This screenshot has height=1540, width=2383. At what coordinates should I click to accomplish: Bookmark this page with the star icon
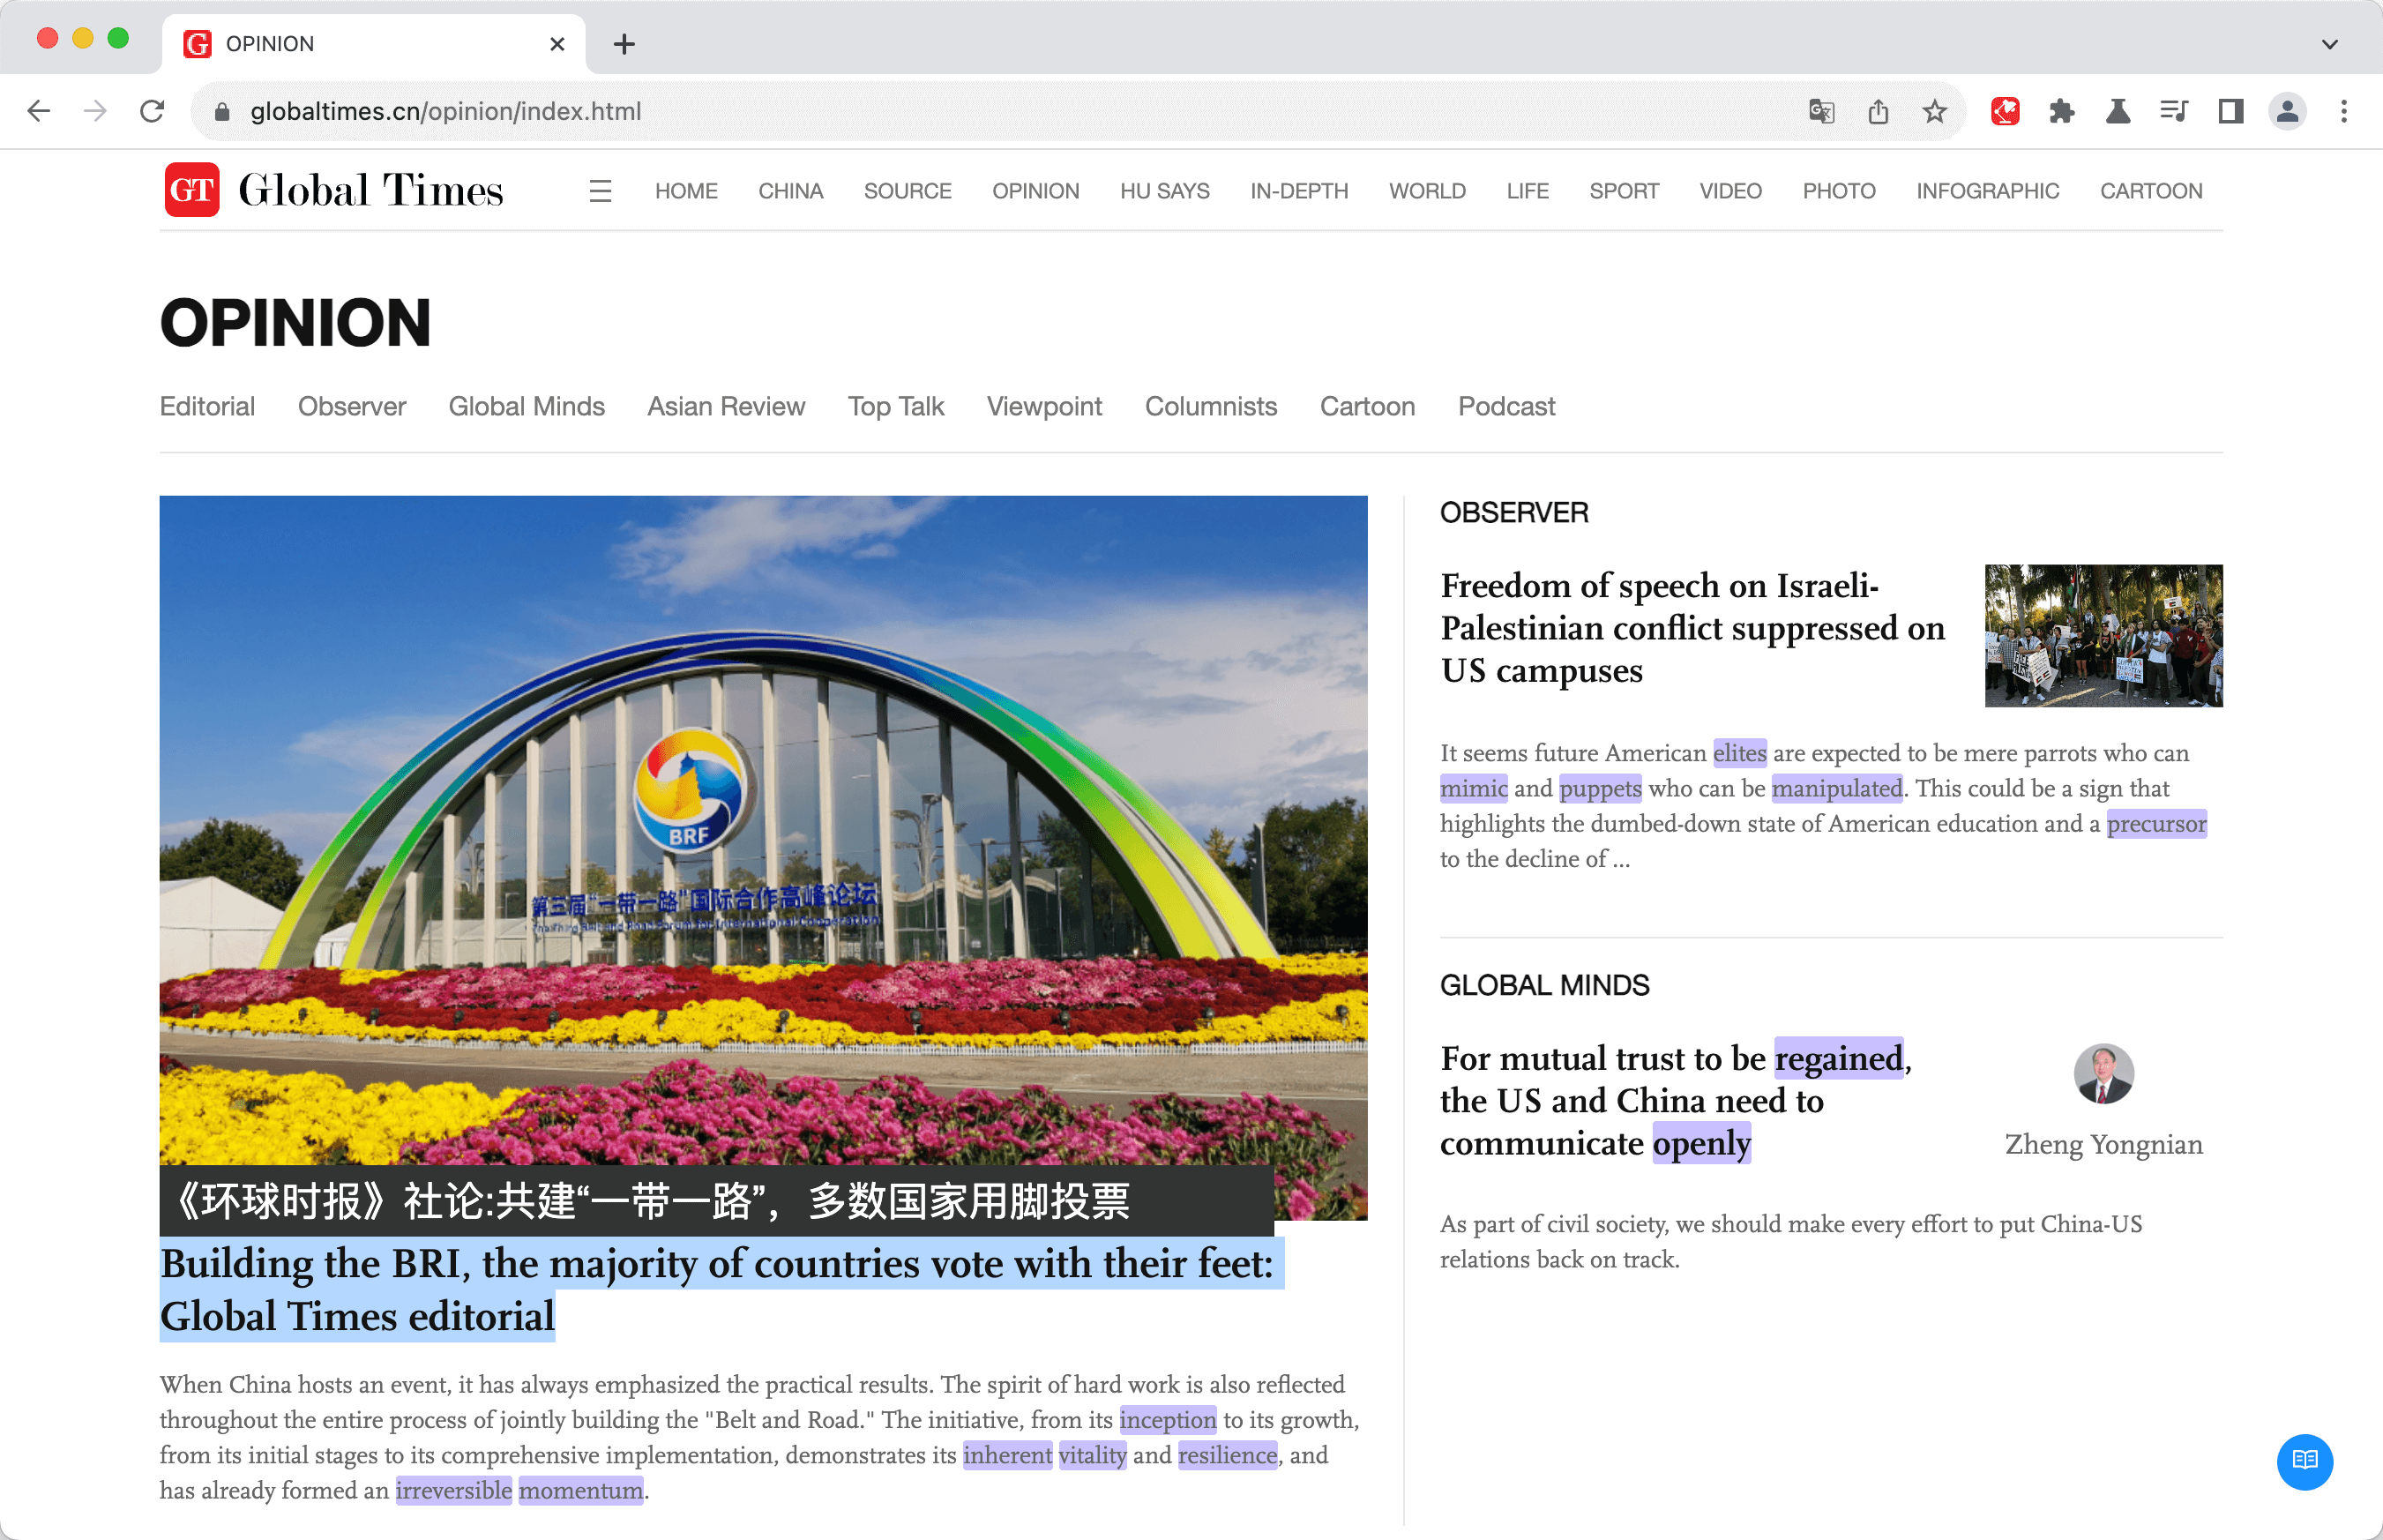click(1934, 111)
